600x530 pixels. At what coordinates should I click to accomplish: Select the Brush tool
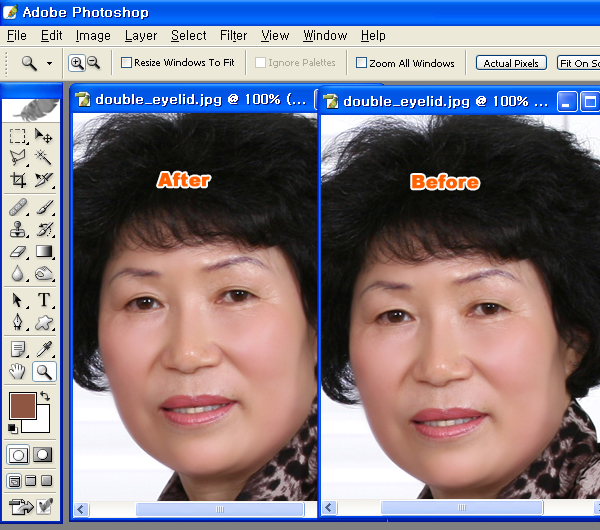43,207
